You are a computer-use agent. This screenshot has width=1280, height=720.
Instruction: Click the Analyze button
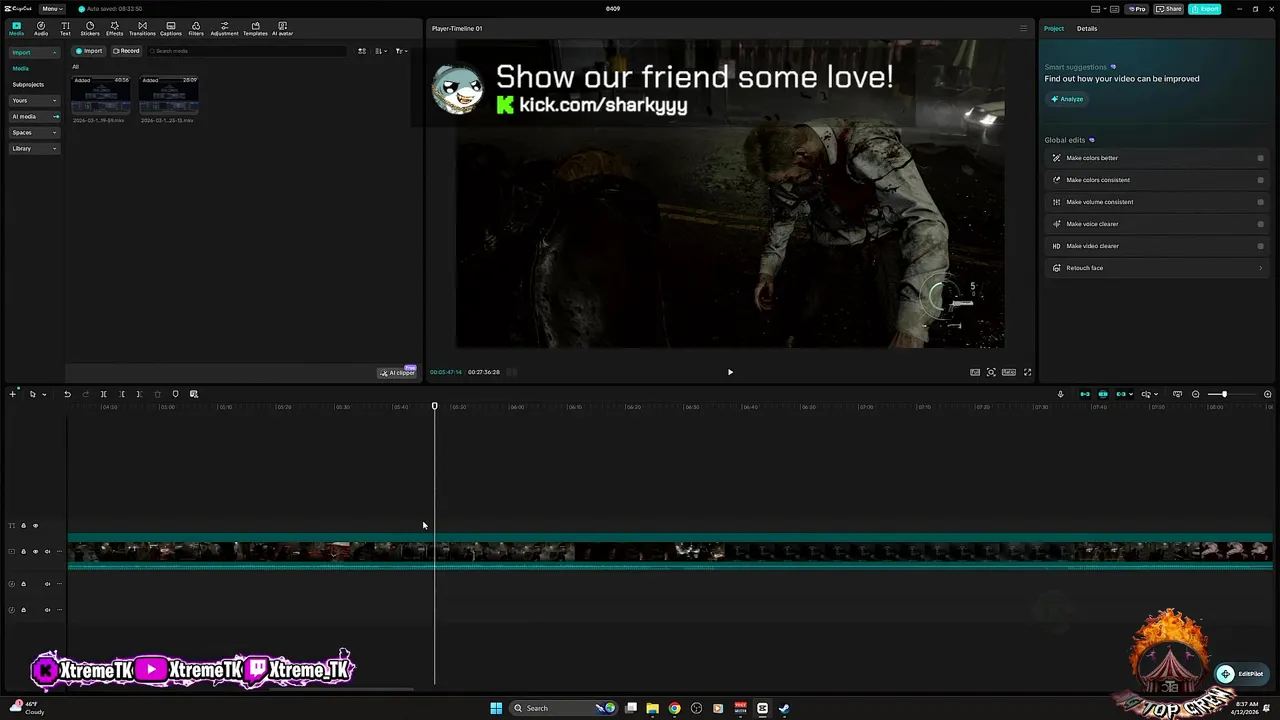(x=1067, y=99)
